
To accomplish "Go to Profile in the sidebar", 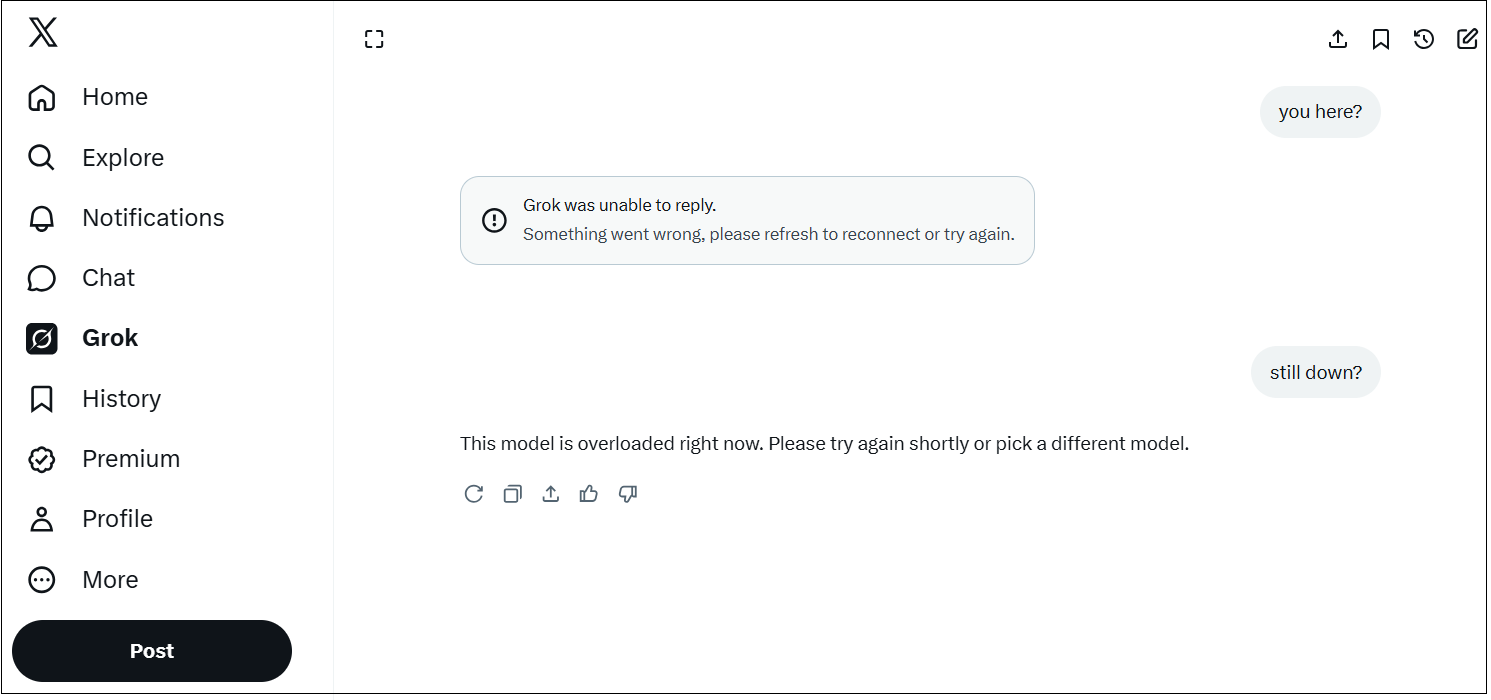I will 117,519.
